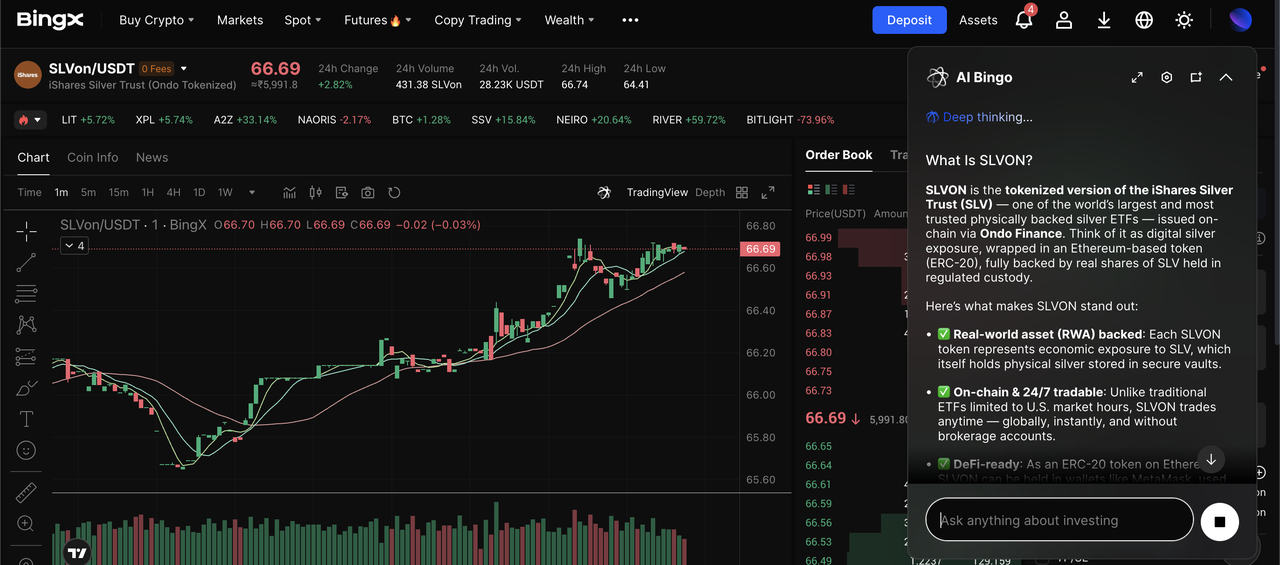Click the blue Deposit button

(x=909, y=20)
